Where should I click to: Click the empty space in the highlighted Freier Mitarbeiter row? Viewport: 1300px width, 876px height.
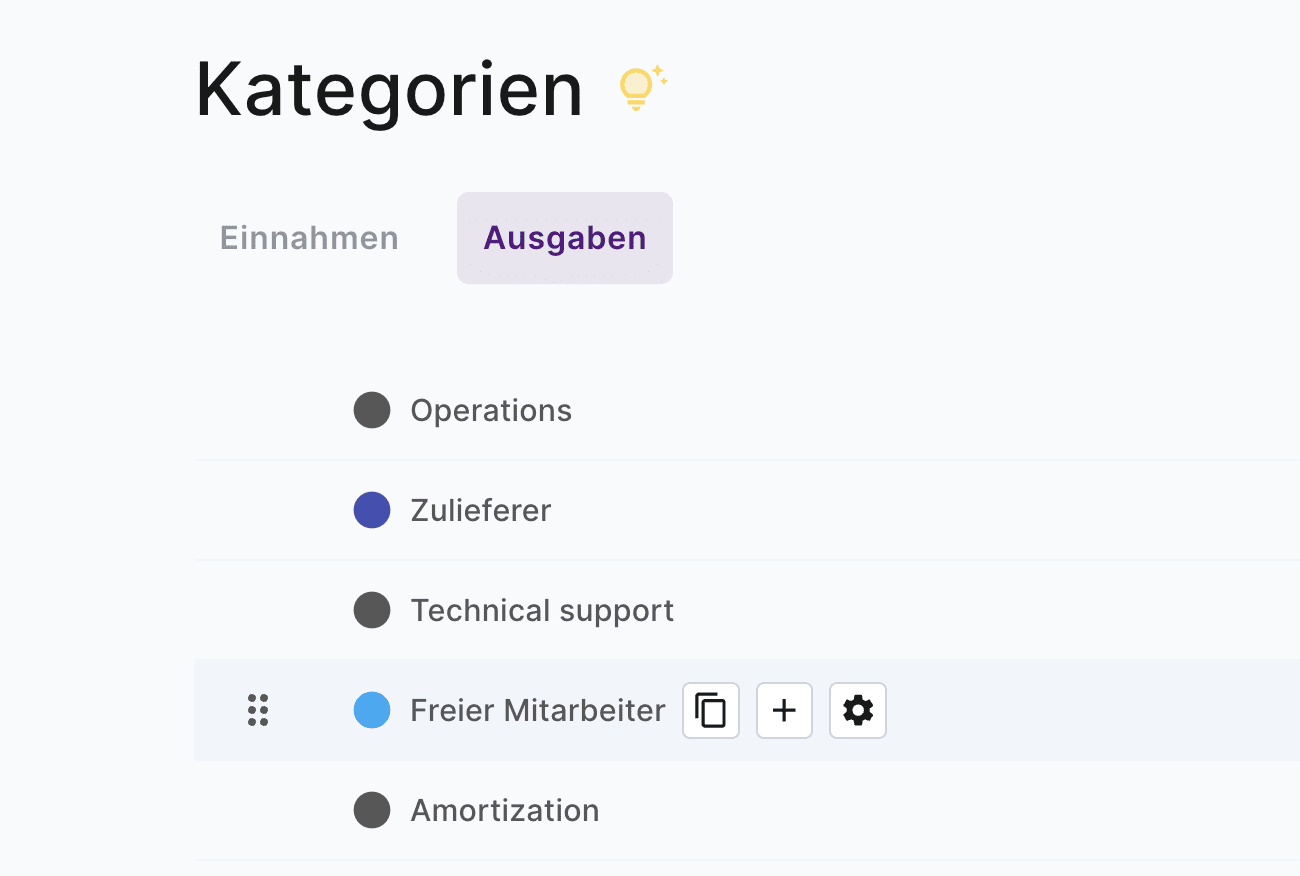1080,710
